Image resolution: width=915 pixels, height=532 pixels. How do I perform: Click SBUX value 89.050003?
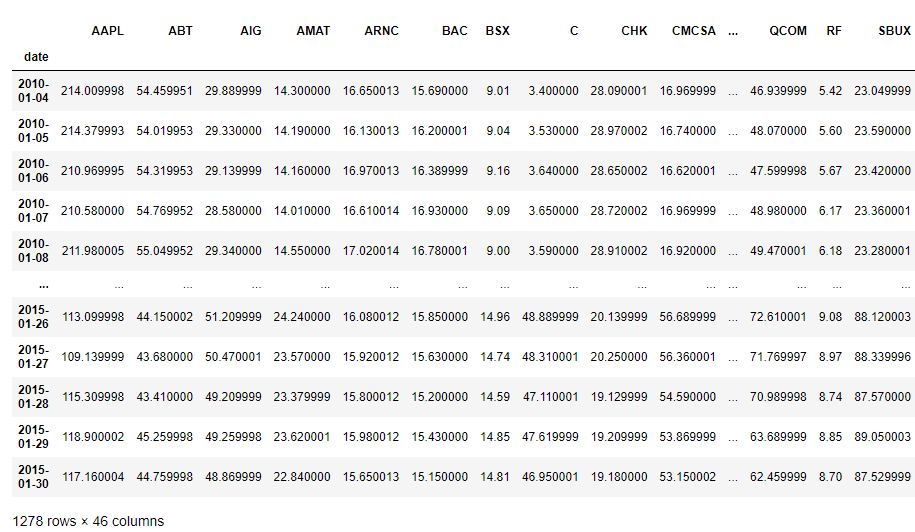coord(882,437)
